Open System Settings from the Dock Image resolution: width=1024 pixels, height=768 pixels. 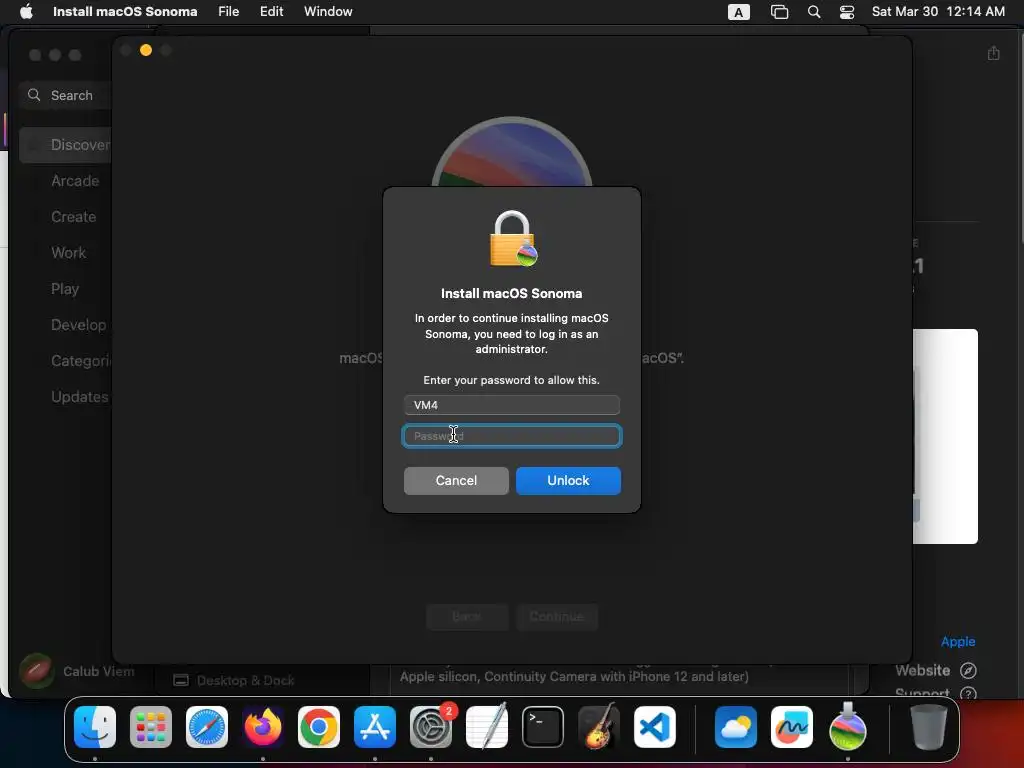point(431,727)
